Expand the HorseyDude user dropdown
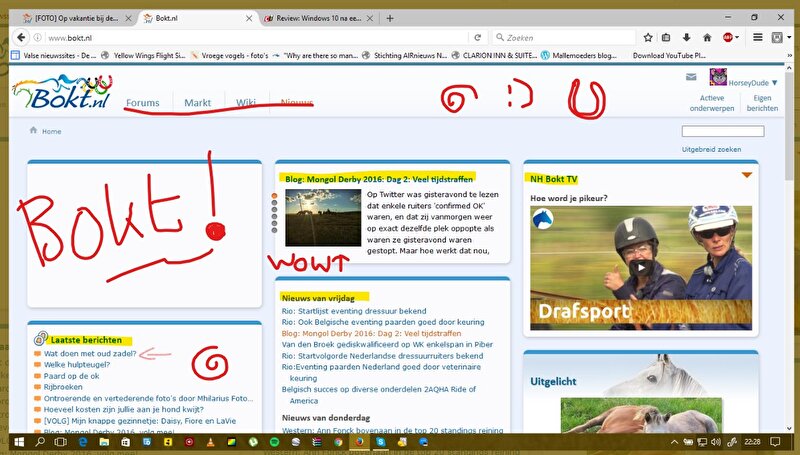The height and width of the screenshot is (455, 800). [773, 82]
